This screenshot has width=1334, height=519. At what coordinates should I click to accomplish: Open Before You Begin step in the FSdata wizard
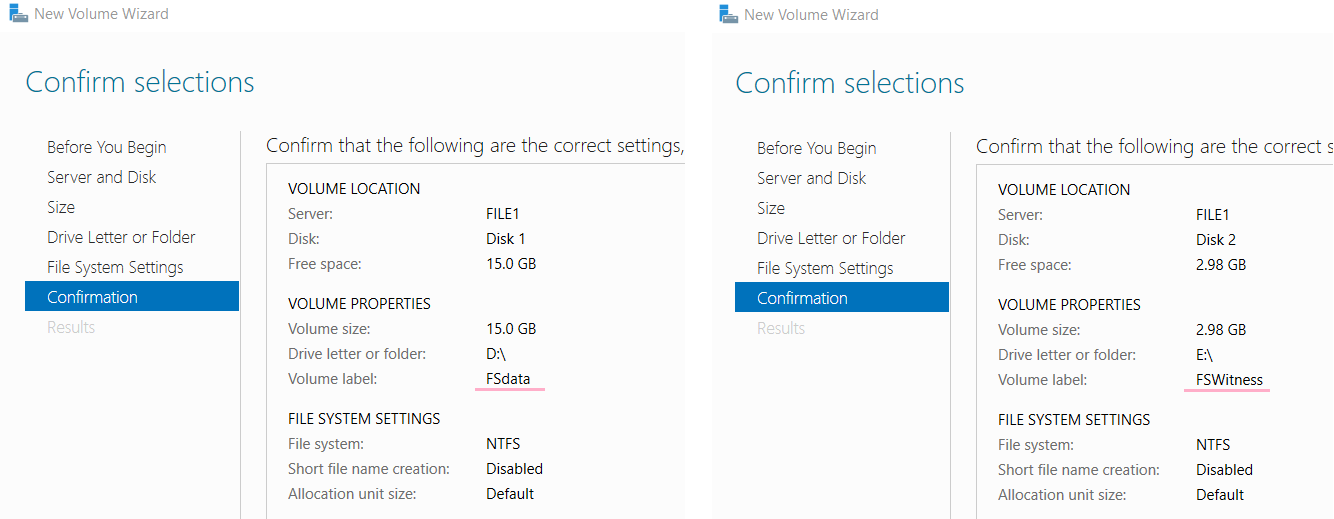coord(106,147)
